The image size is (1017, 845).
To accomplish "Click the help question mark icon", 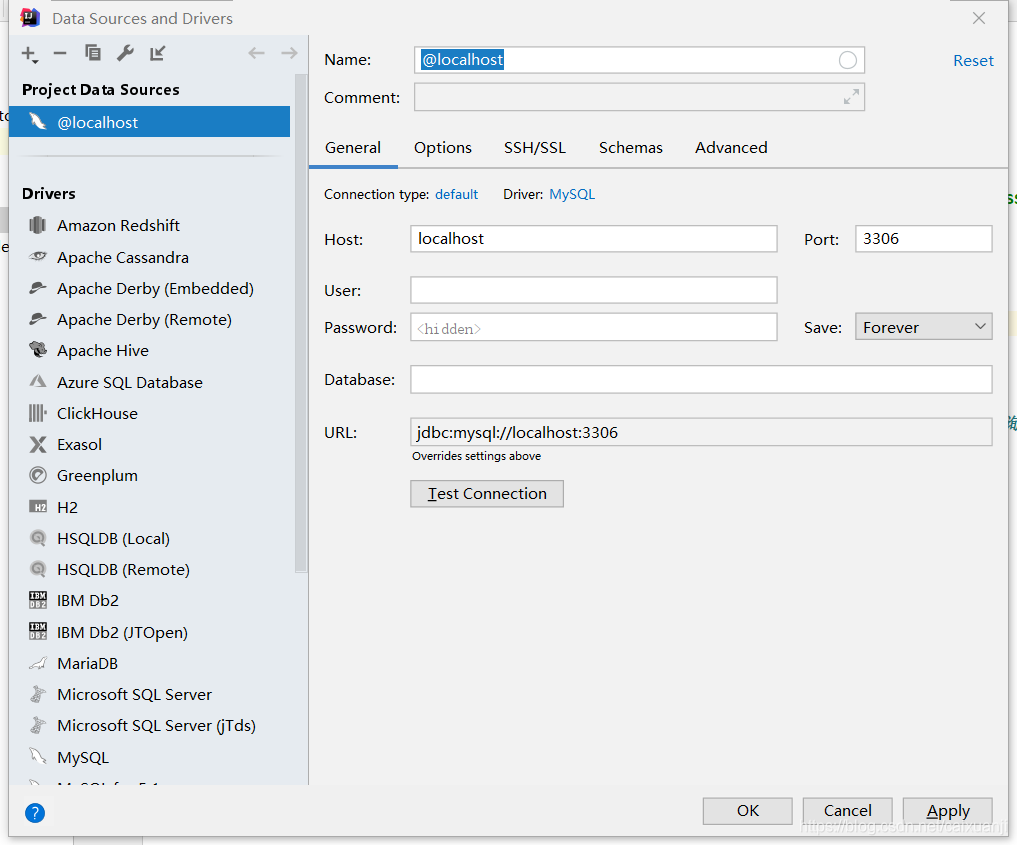I will coord(35,813).
